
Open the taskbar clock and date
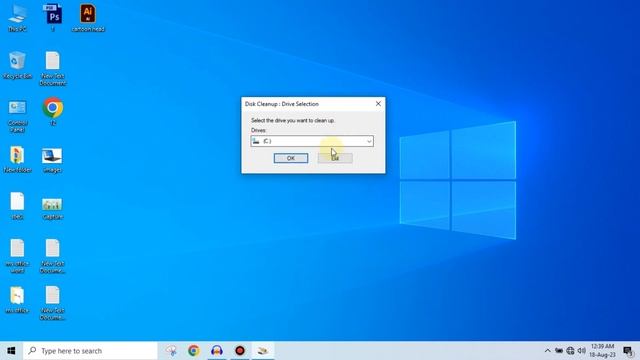[602, 351]
